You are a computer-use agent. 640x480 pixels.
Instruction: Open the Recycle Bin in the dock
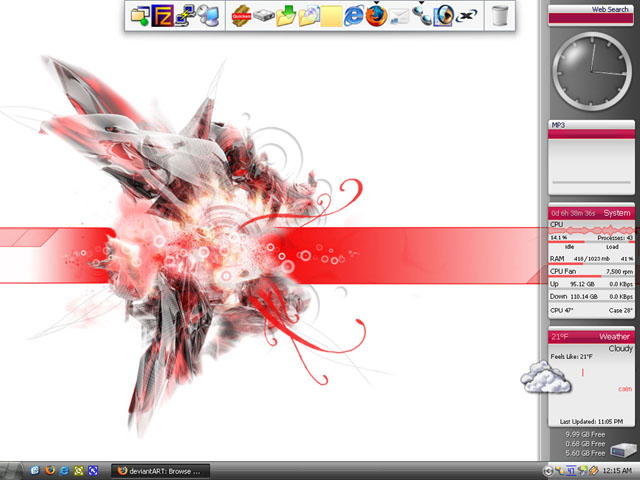[x=500, y=16]
